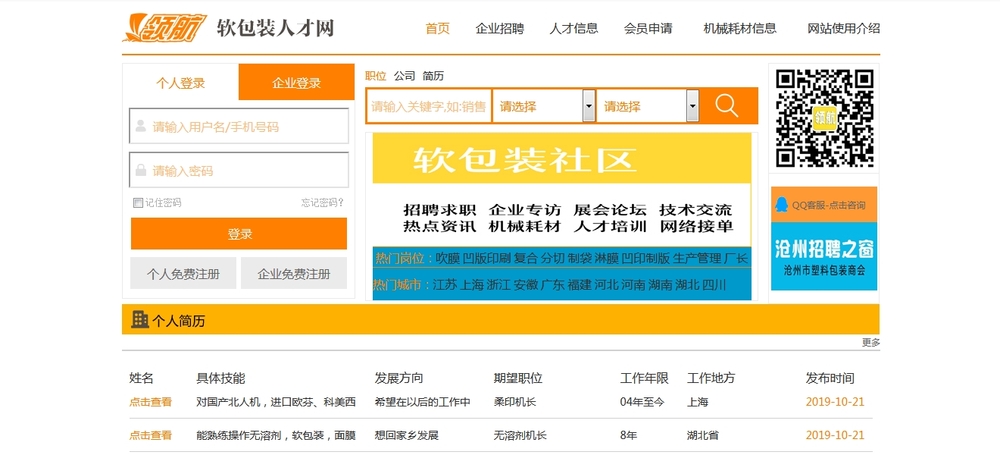The width and height of the screenshot is (1000, 455).
Task: Click the building icon beside 个人简历
Action: tap(140, 319)
